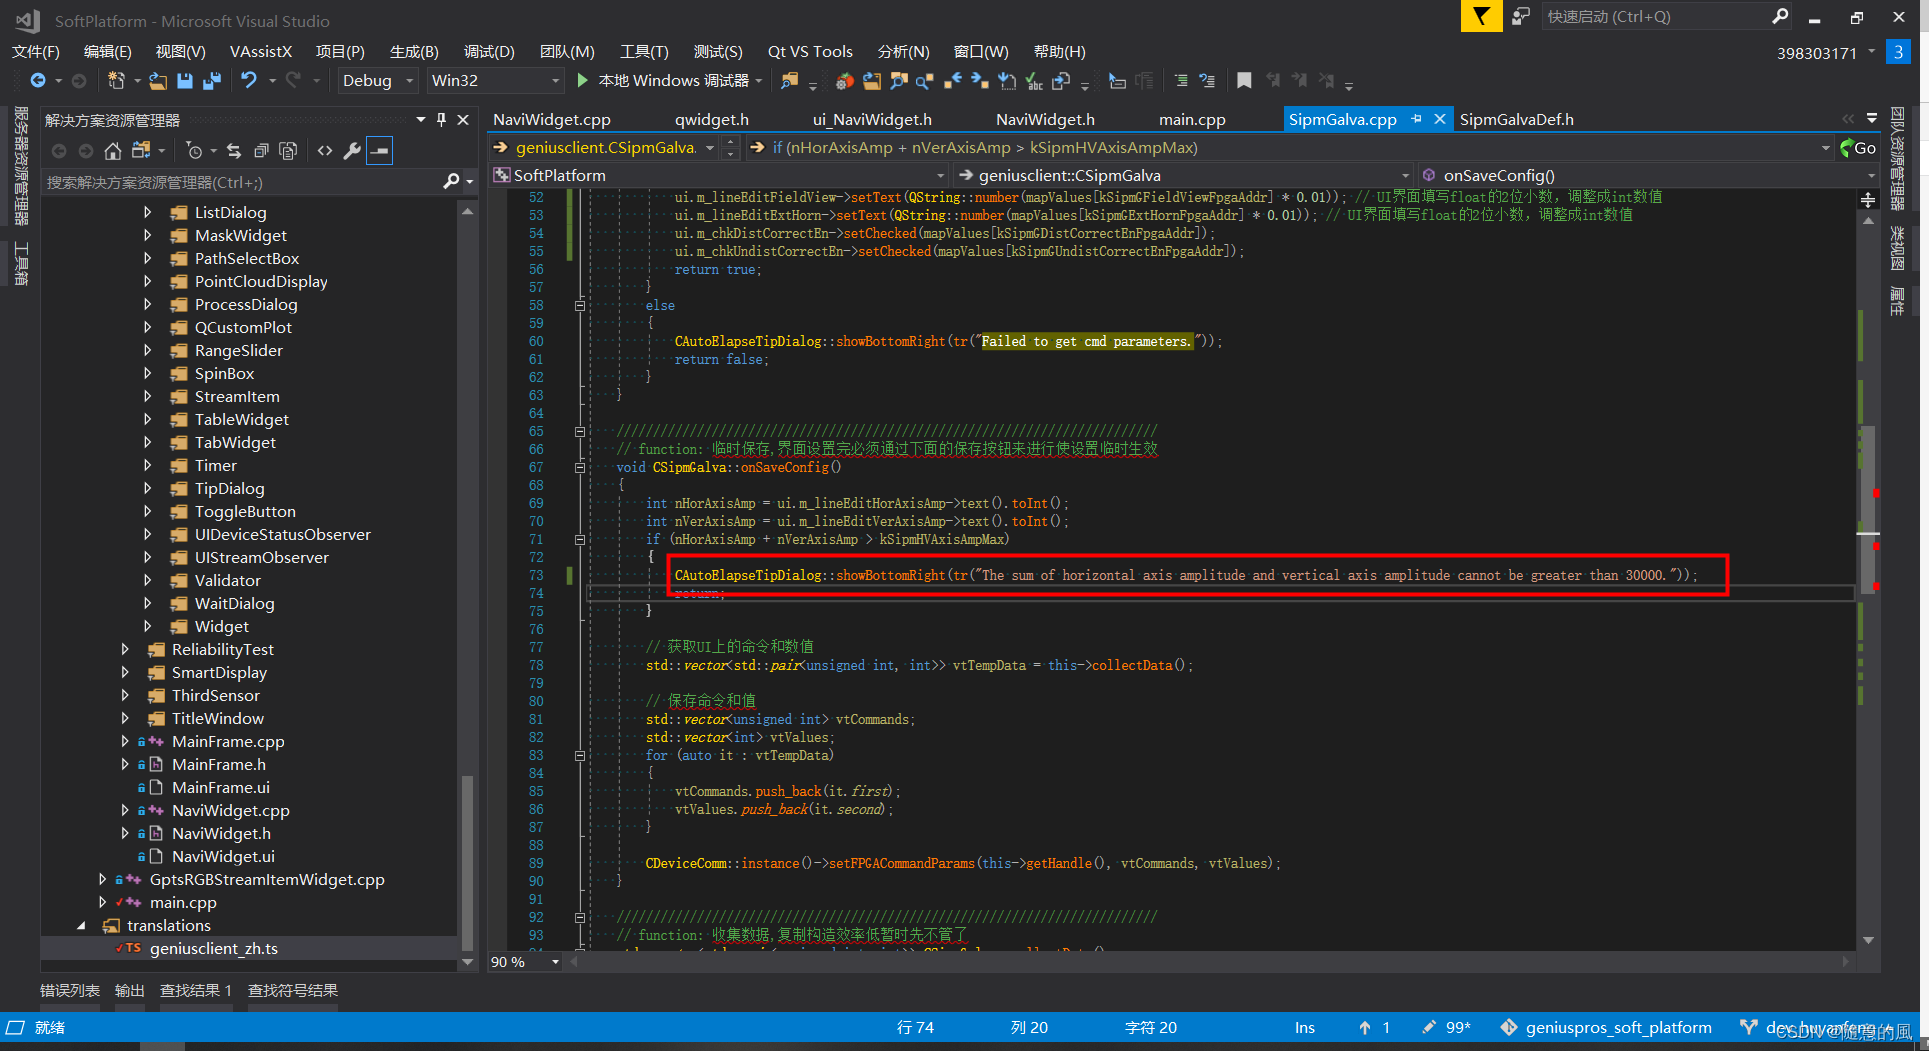Viewport: 1929px width, 1051px height.
Task: Close the SipmGalva.cpp tab
Action: pos(1439,119)
